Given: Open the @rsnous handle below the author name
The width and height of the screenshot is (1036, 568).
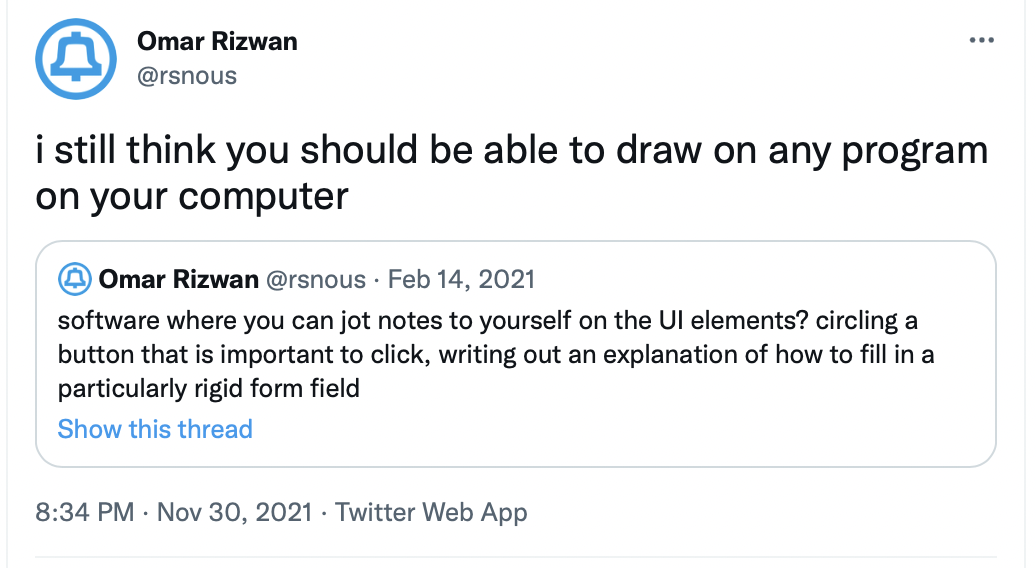Looking at the screenshot, I should (x=187, y=75).
